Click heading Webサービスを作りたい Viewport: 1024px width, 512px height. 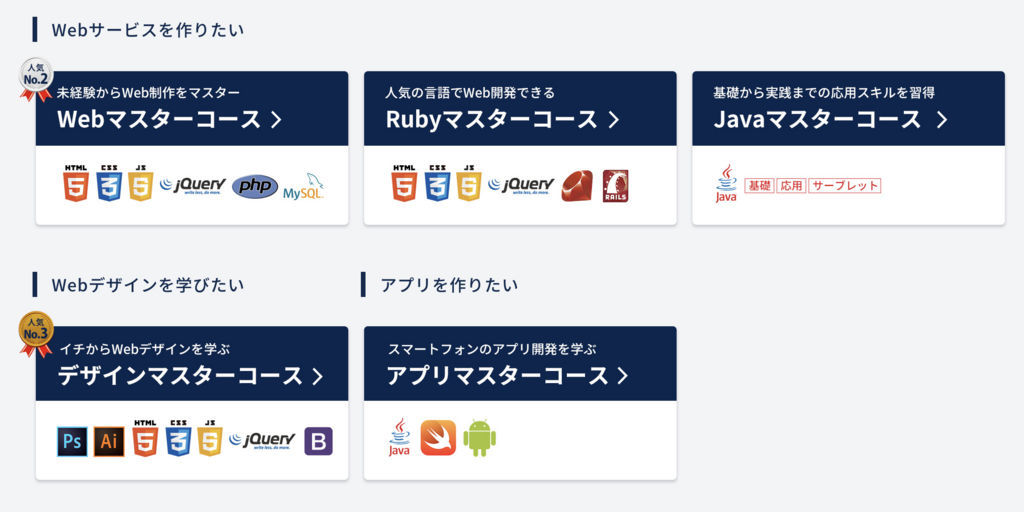click(x=148, y=30)
